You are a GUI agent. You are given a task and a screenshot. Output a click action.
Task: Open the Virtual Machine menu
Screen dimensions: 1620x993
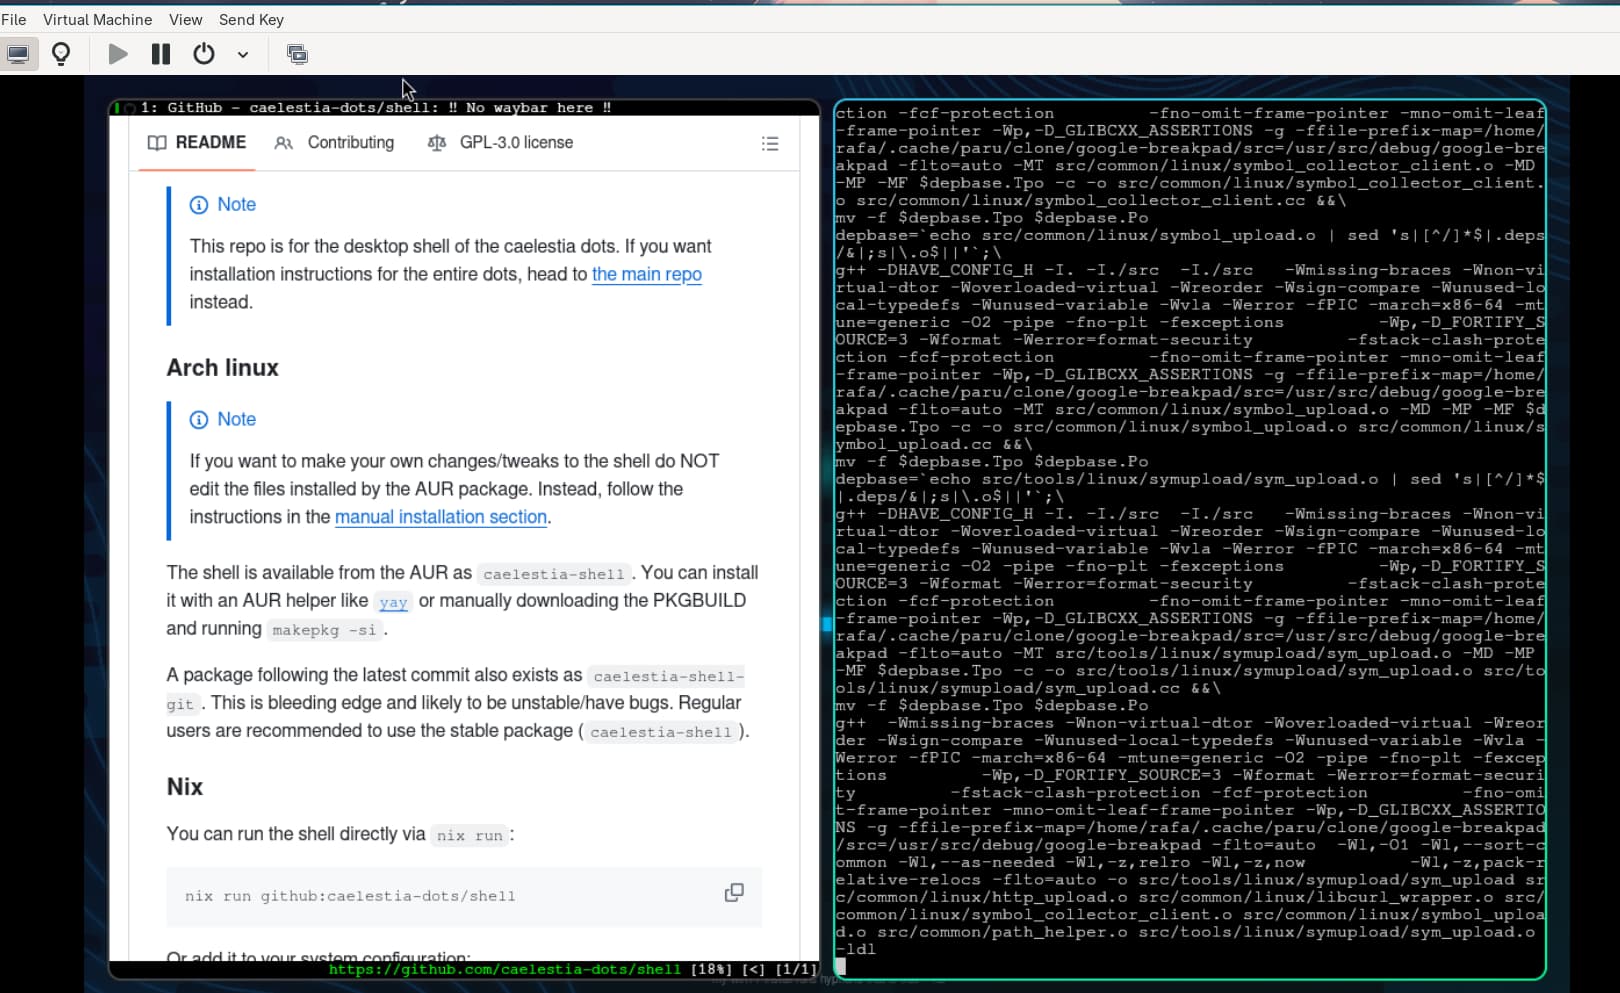[x=97, y=19]
